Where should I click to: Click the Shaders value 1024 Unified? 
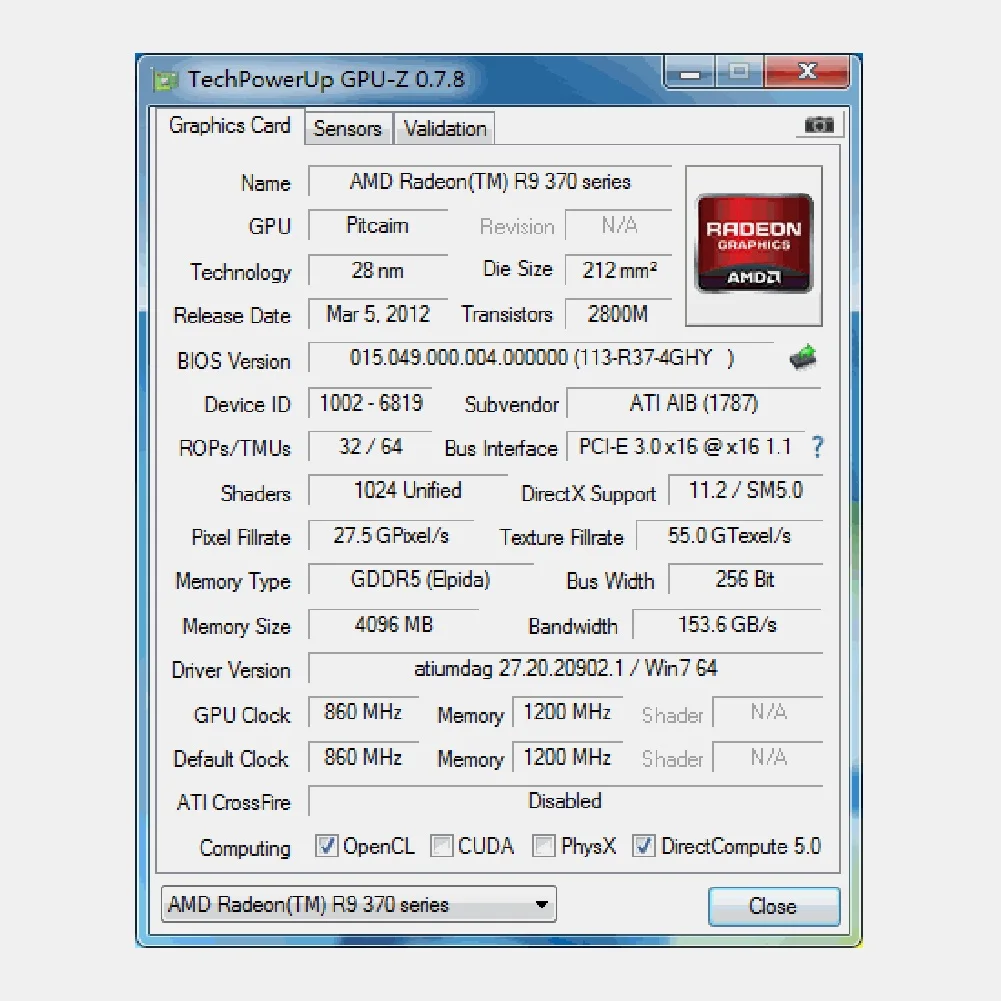click(408, 490)
